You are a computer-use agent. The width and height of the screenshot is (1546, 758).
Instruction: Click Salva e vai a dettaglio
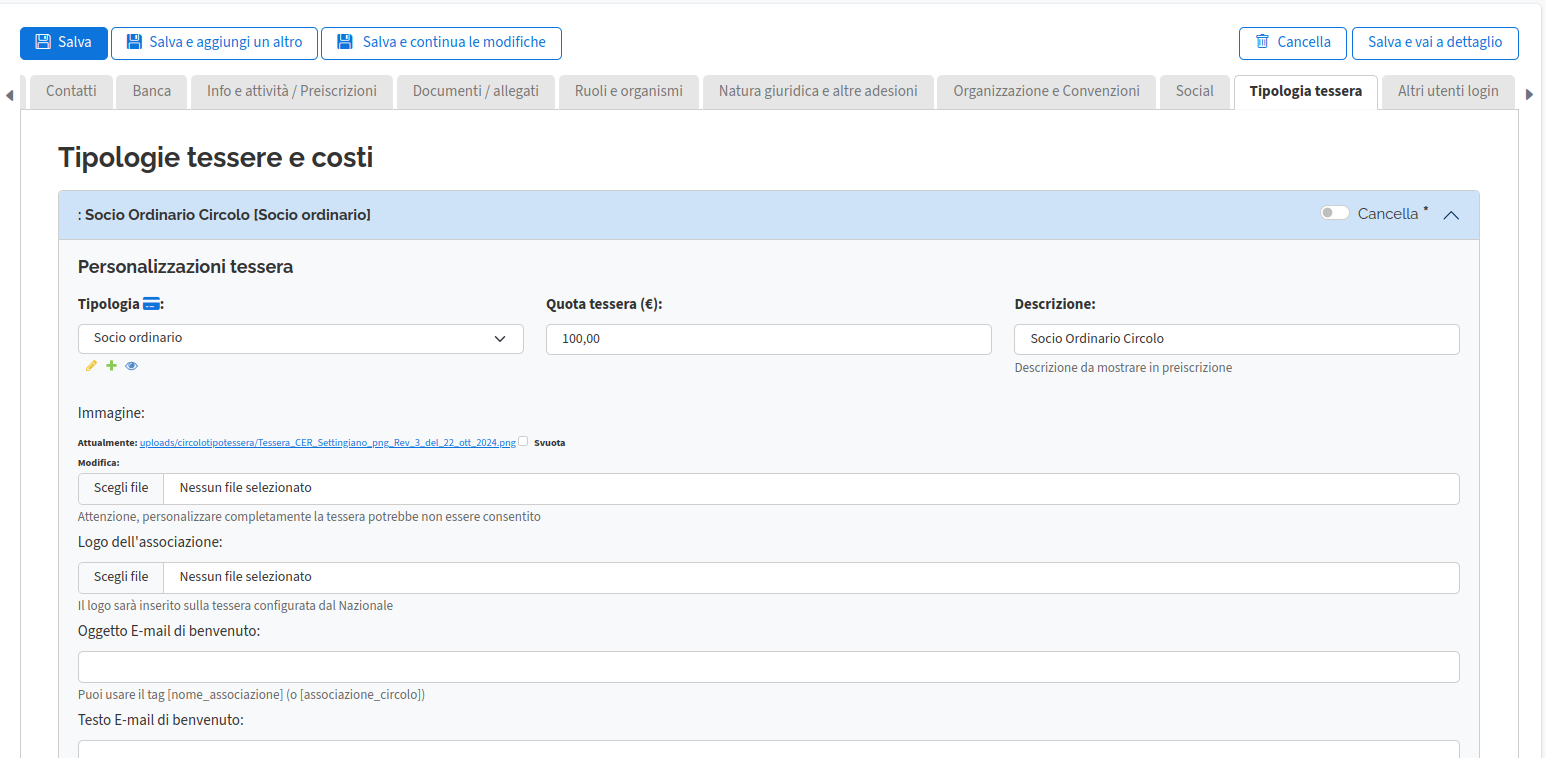[x=1435, y=43]
